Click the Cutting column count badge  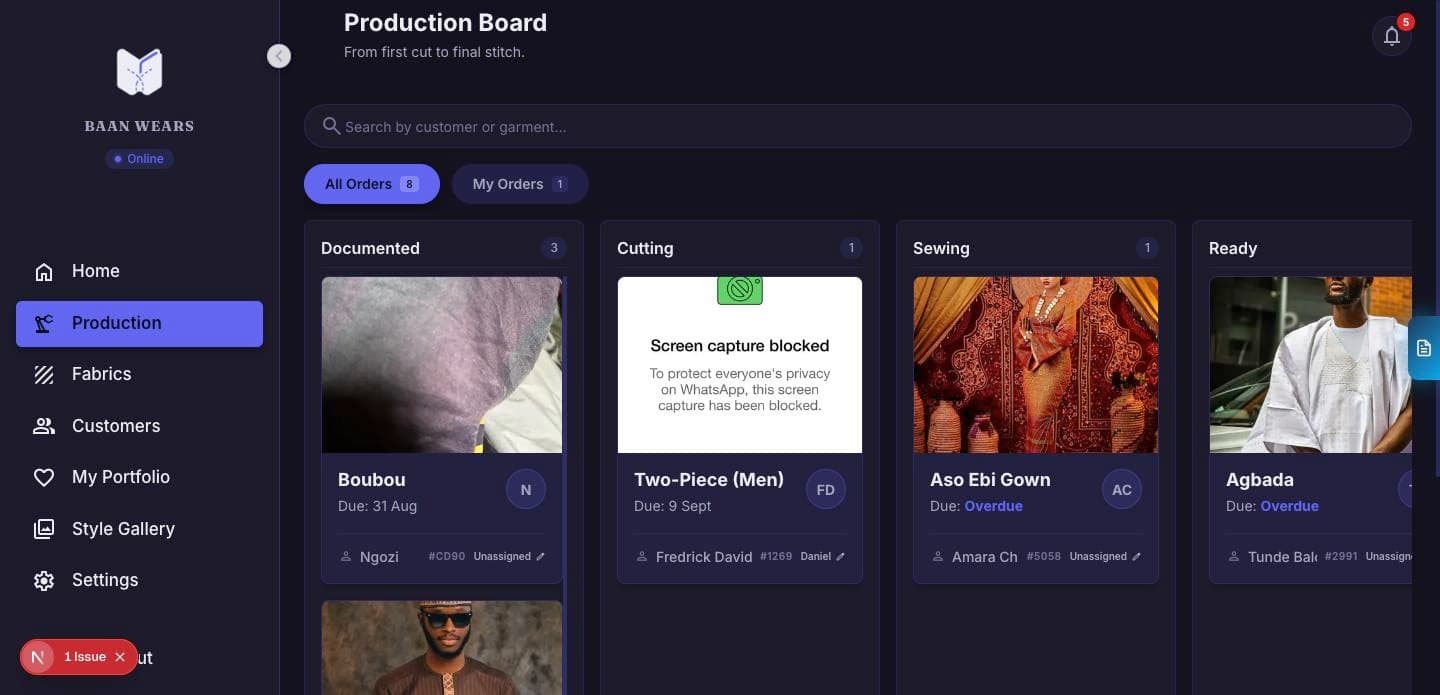[851, 248]
